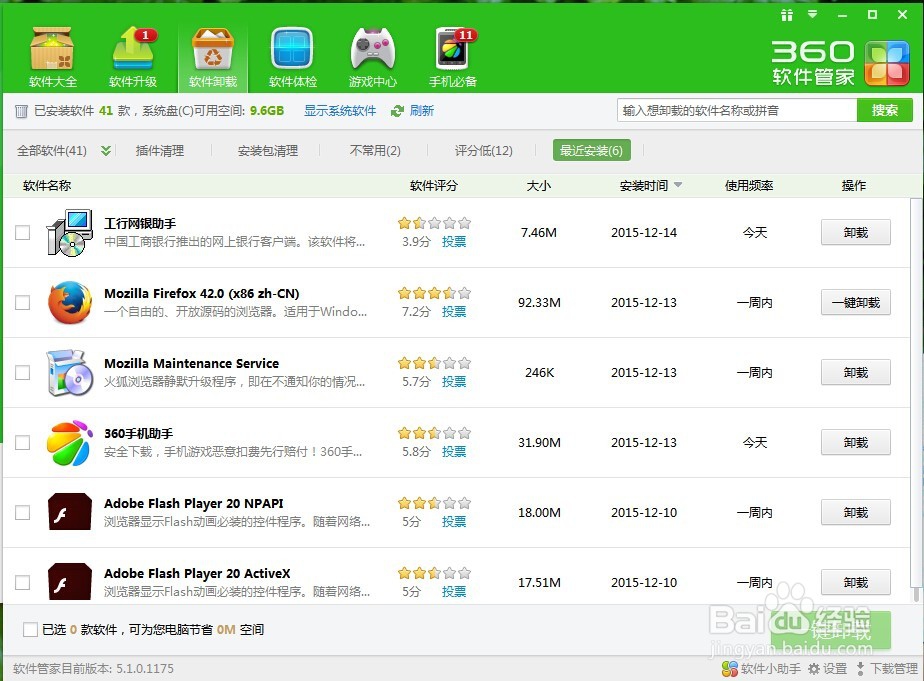
Task: Tick checkbox for Flash Player 20 ActiveX
Action: [x=22, y=583]
